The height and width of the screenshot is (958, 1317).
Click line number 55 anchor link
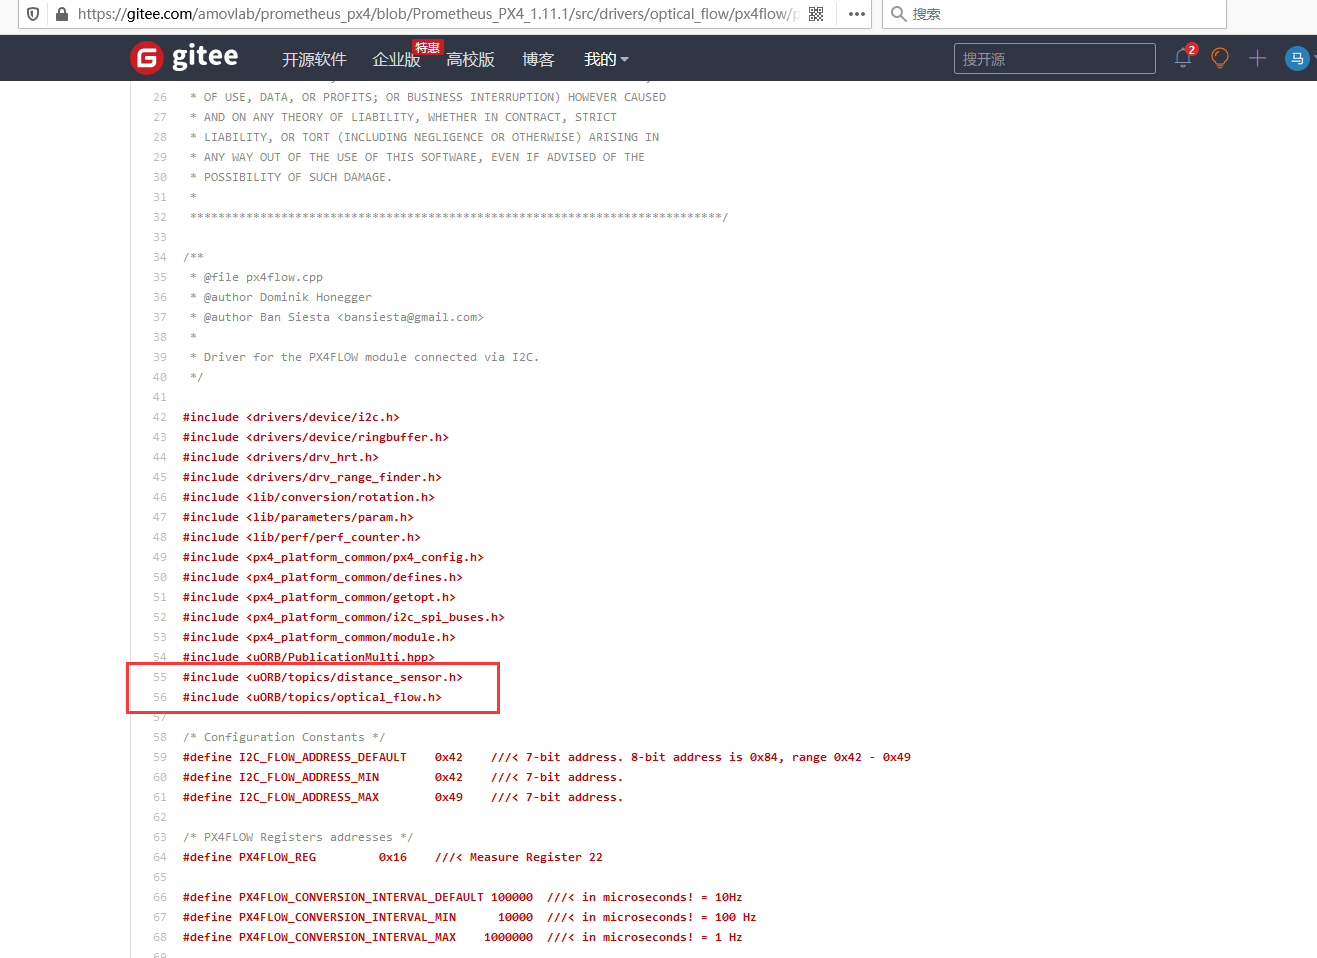(x=159, y=677)
